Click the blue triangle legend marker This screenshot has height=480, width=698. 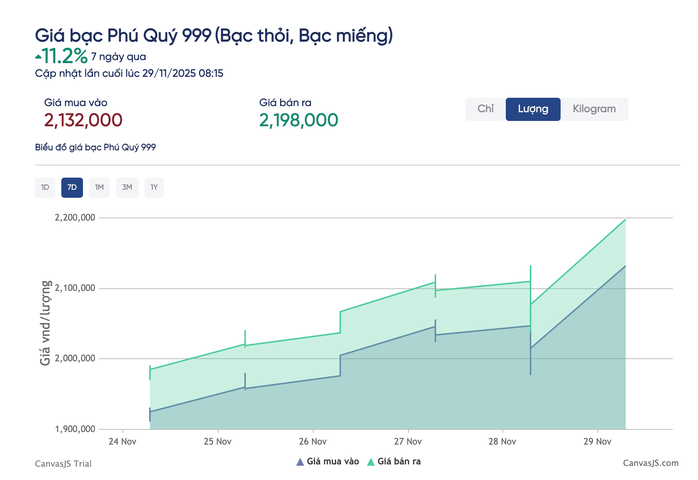(x=299, y=462)
